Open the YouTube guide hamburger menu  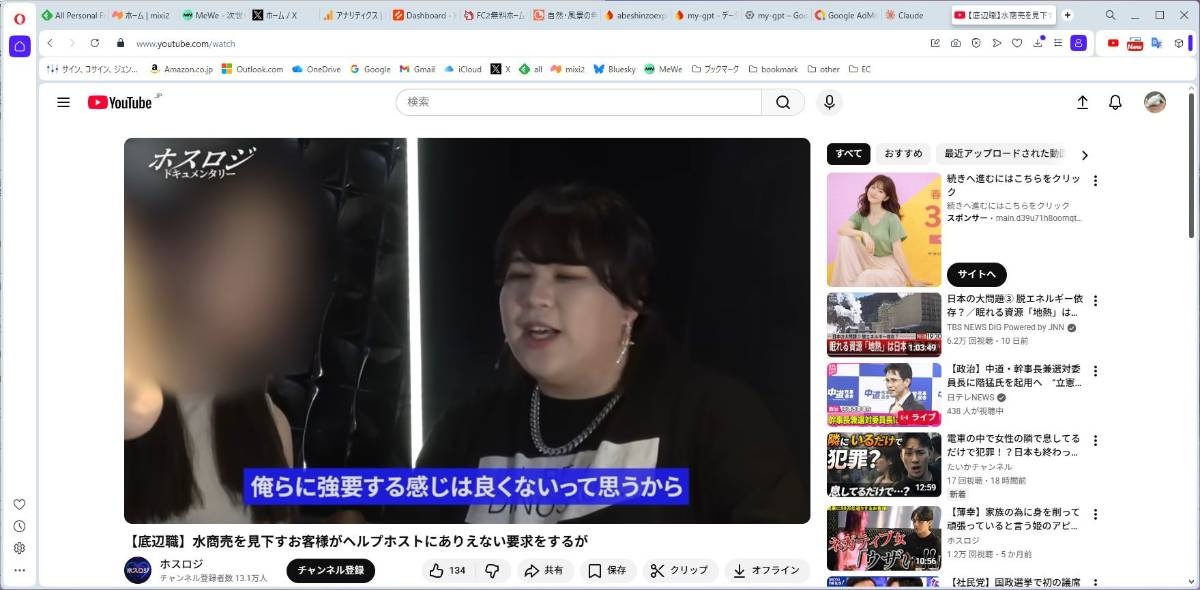coord(64,102)
